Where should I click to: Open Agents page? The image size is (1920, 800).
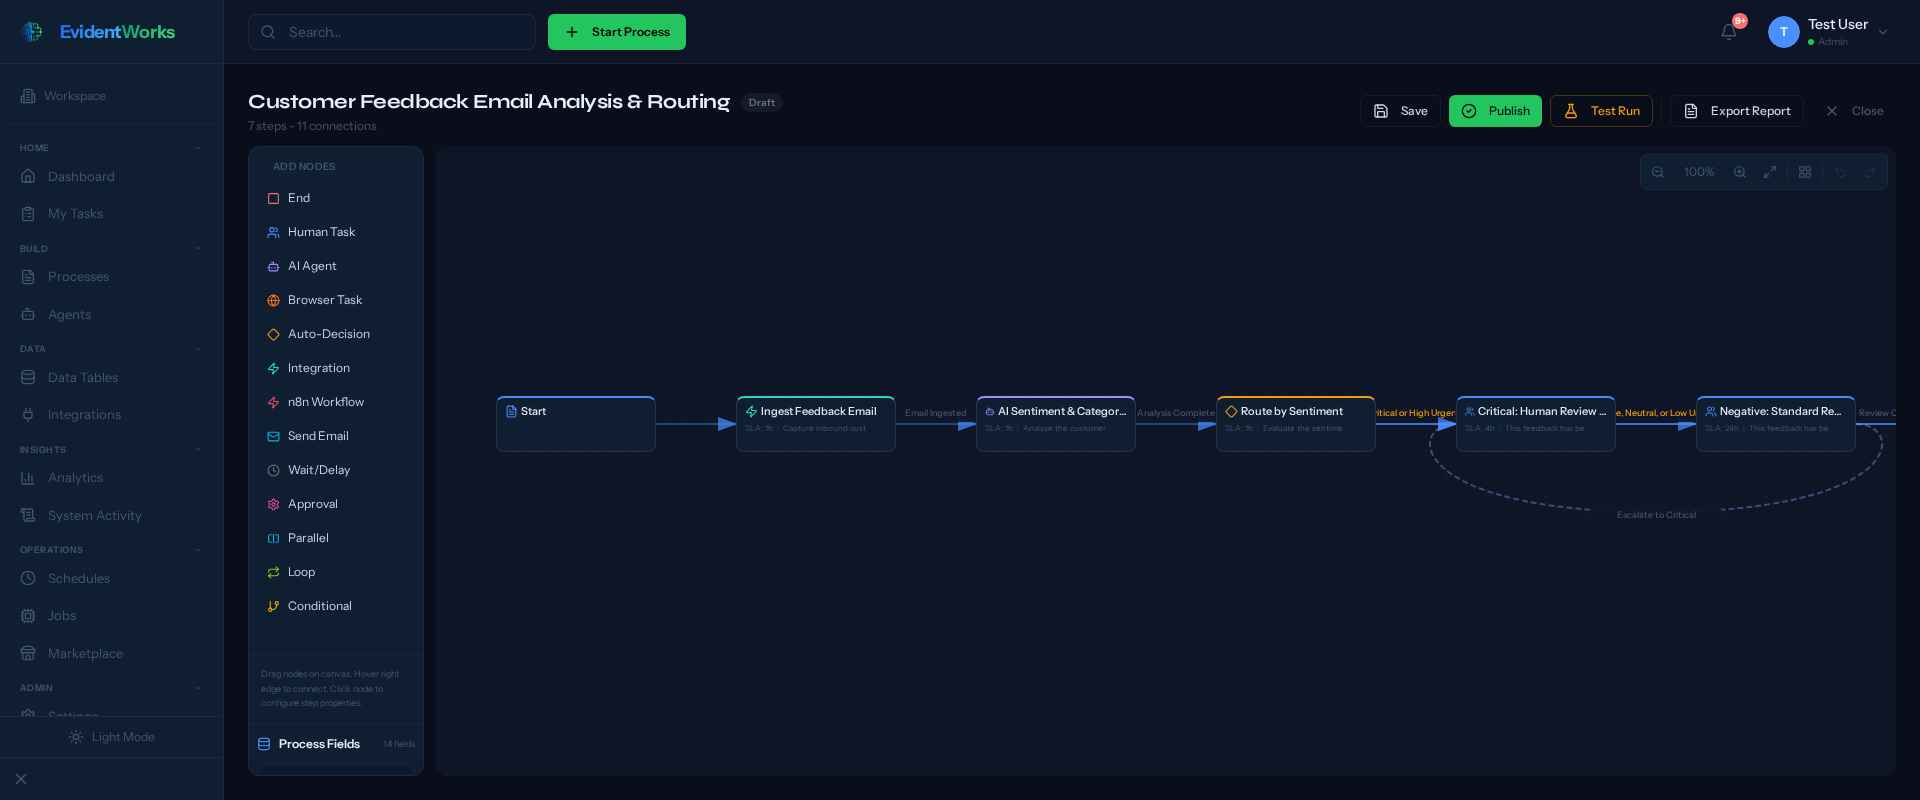click(x=111, y=315)
